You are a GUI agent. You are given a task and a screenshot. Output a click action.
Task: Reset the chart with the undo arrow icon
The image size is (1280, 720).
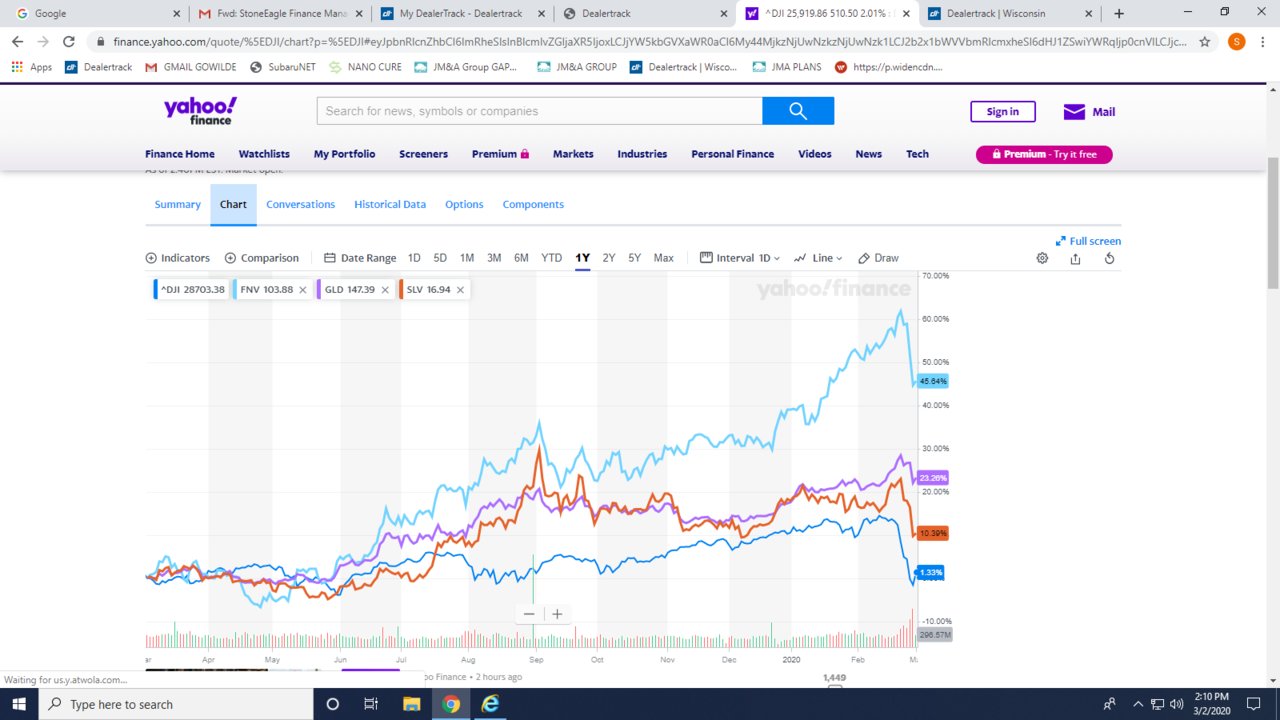point(1109,258)
